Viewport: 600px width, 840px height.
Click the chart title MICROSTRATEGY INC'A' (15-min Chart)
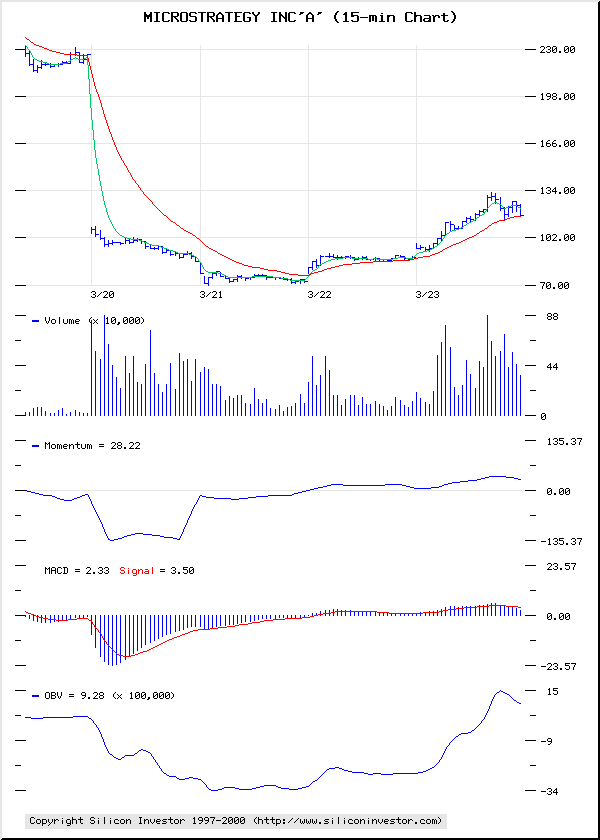click(x=300, y=18)
